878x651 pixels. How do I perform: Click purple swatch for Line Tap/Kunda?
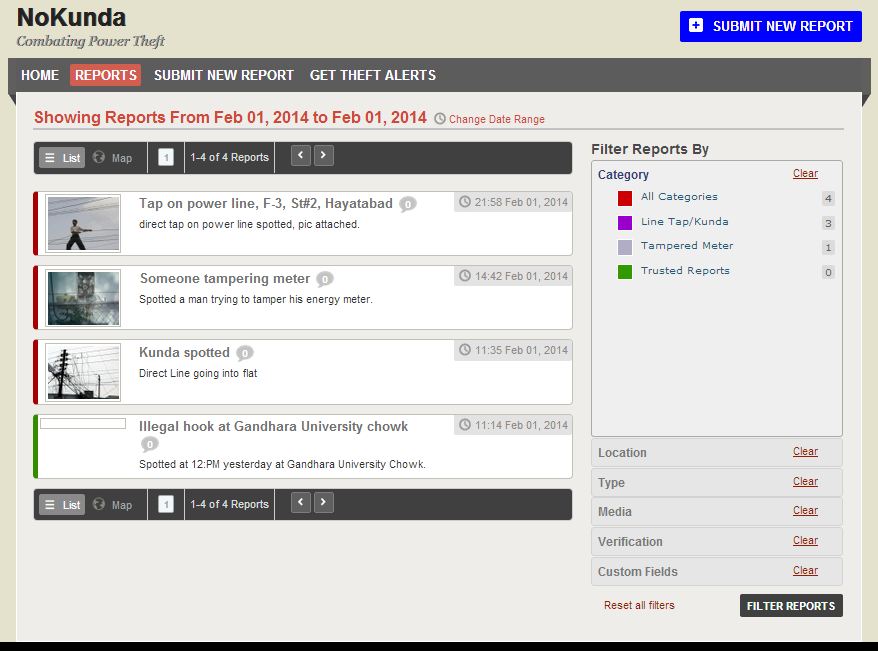click(625, 223)
